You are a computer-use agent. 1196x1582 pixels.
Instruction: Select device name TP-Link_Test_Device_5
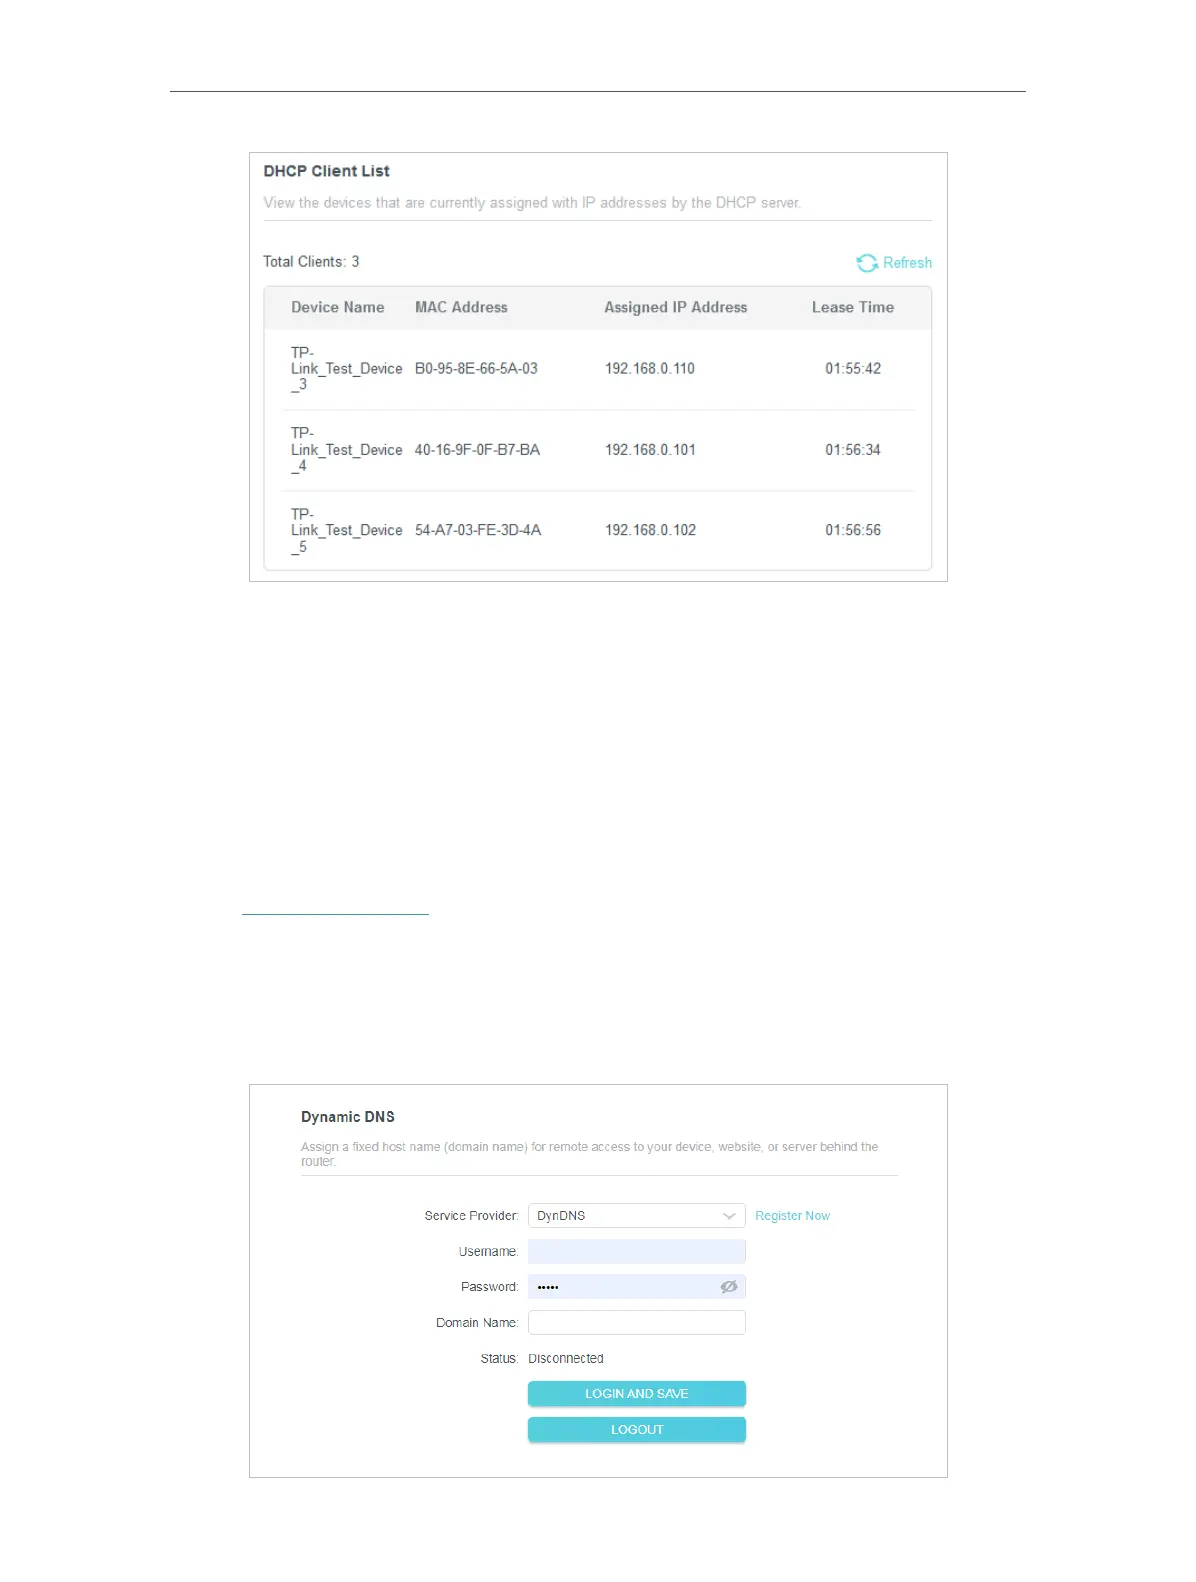tap(346, 531)
